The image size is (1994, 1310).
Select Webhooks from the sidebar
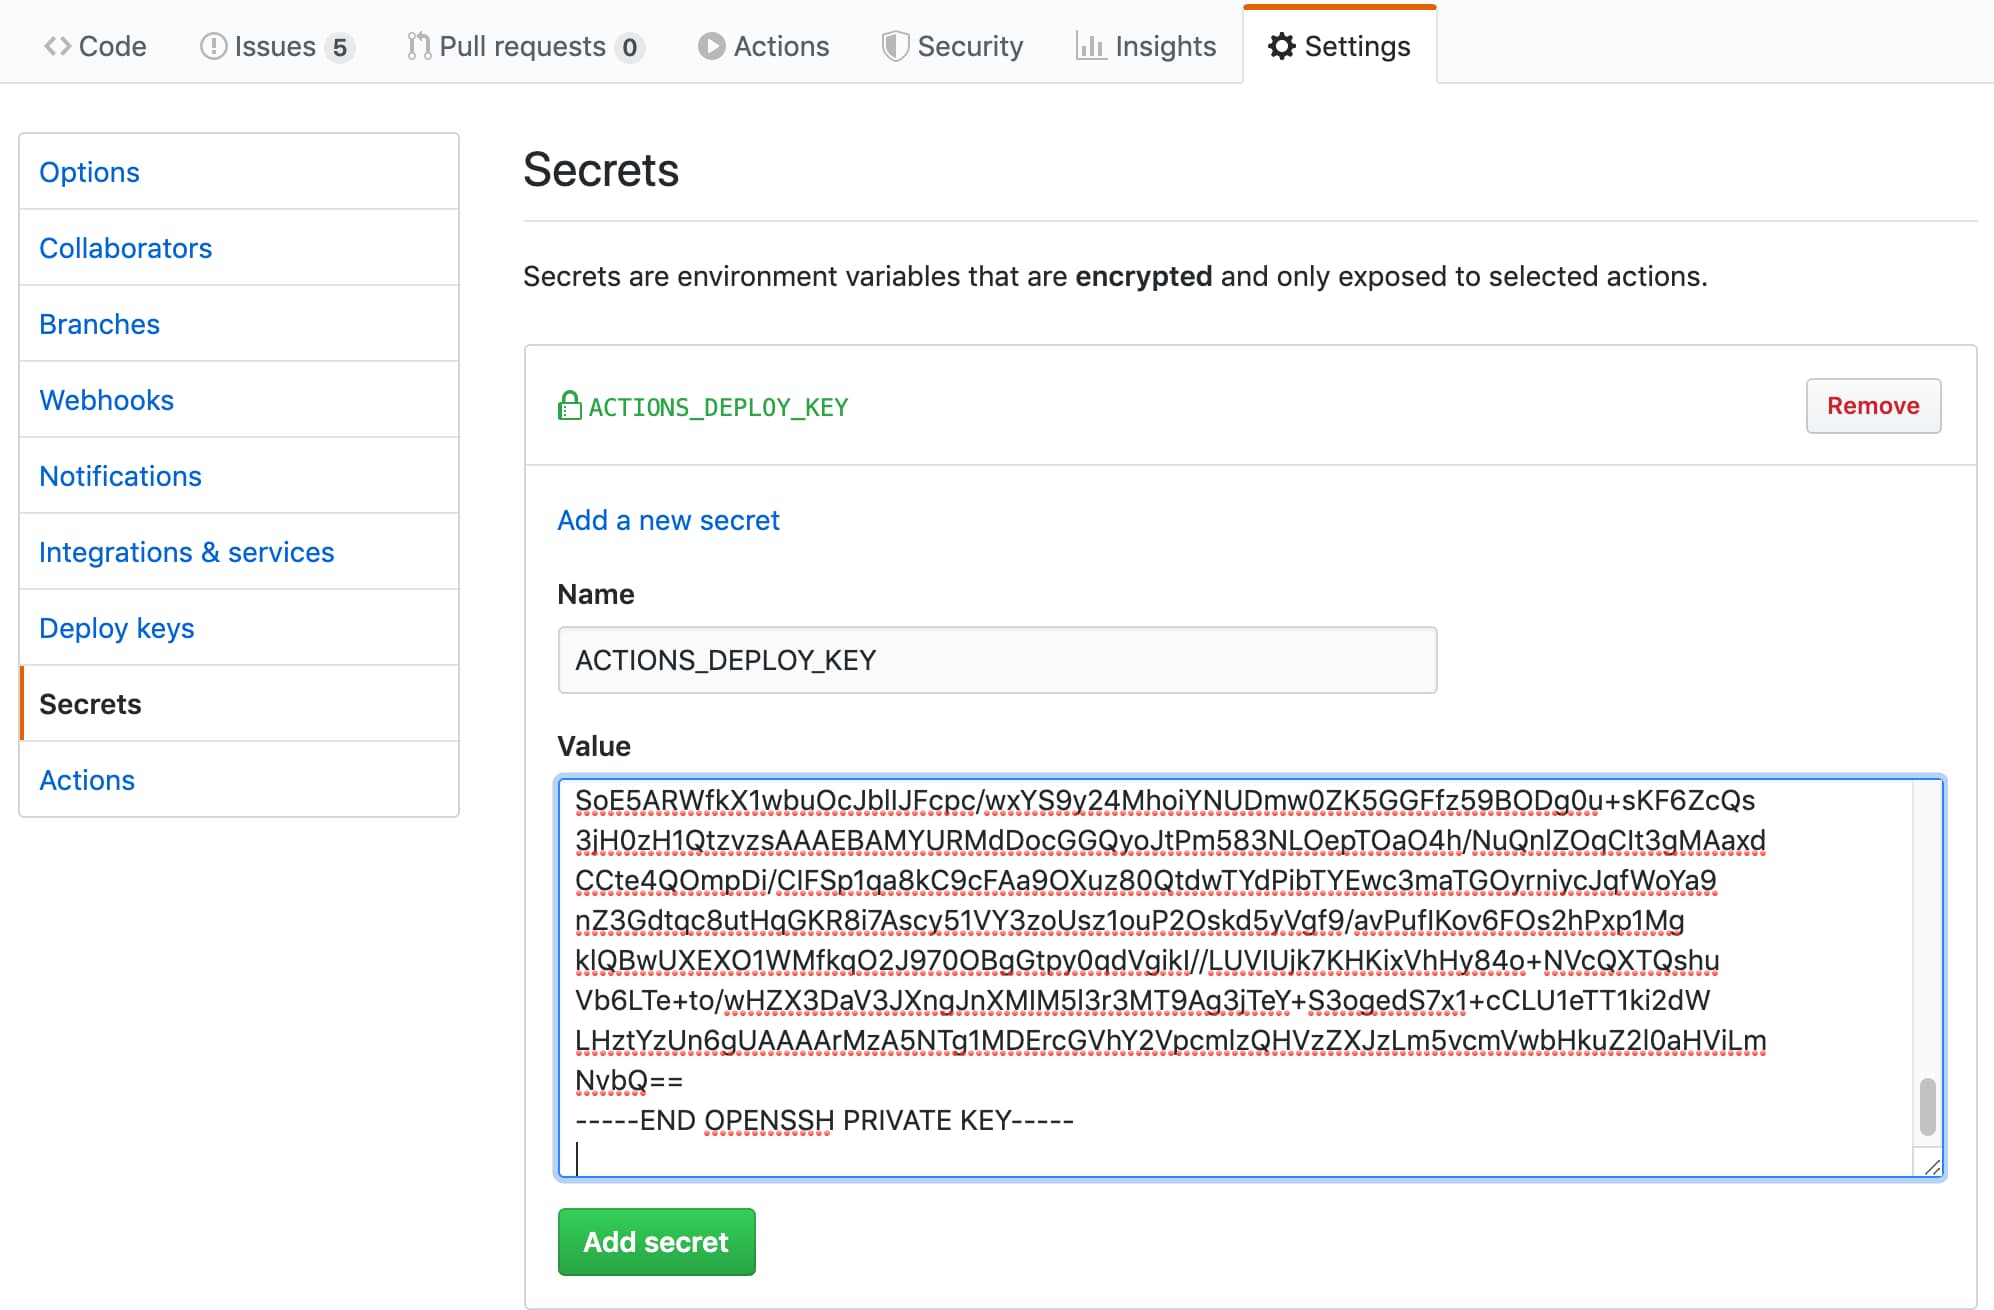(106, 400)
